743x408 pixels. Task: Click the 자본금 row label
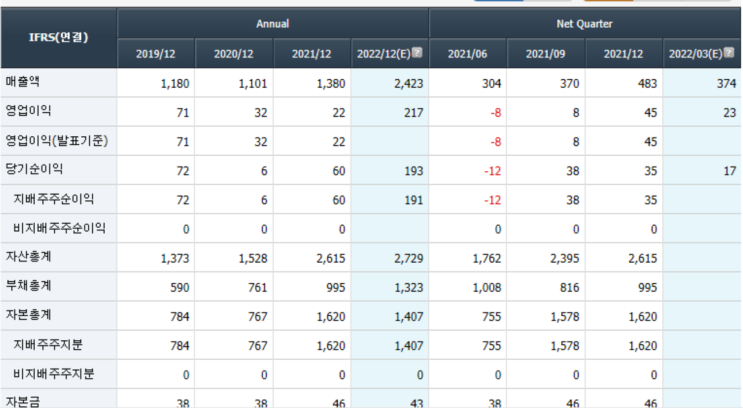click(x=23, y=402)
